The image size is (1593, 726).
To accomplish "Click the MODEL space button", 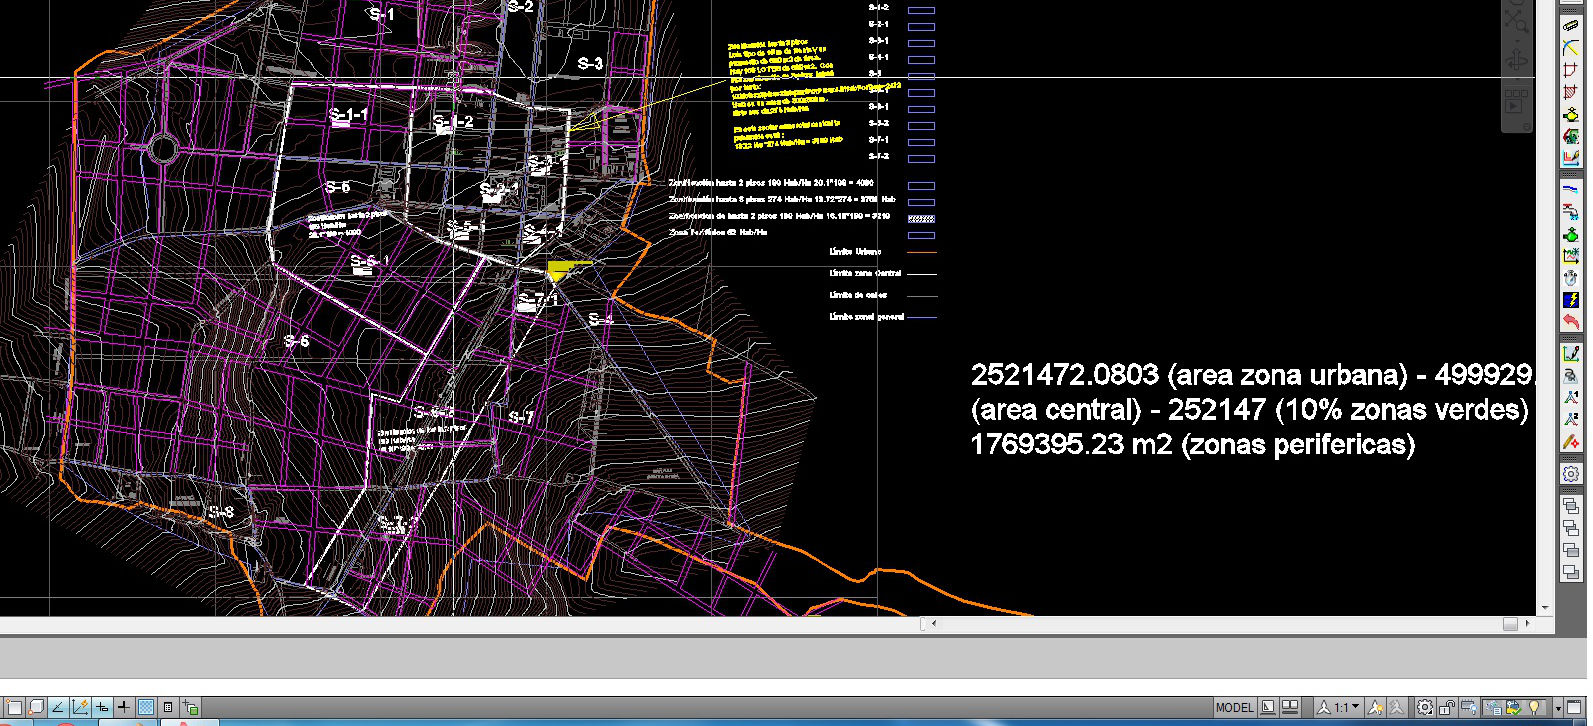I will 1234,707.
